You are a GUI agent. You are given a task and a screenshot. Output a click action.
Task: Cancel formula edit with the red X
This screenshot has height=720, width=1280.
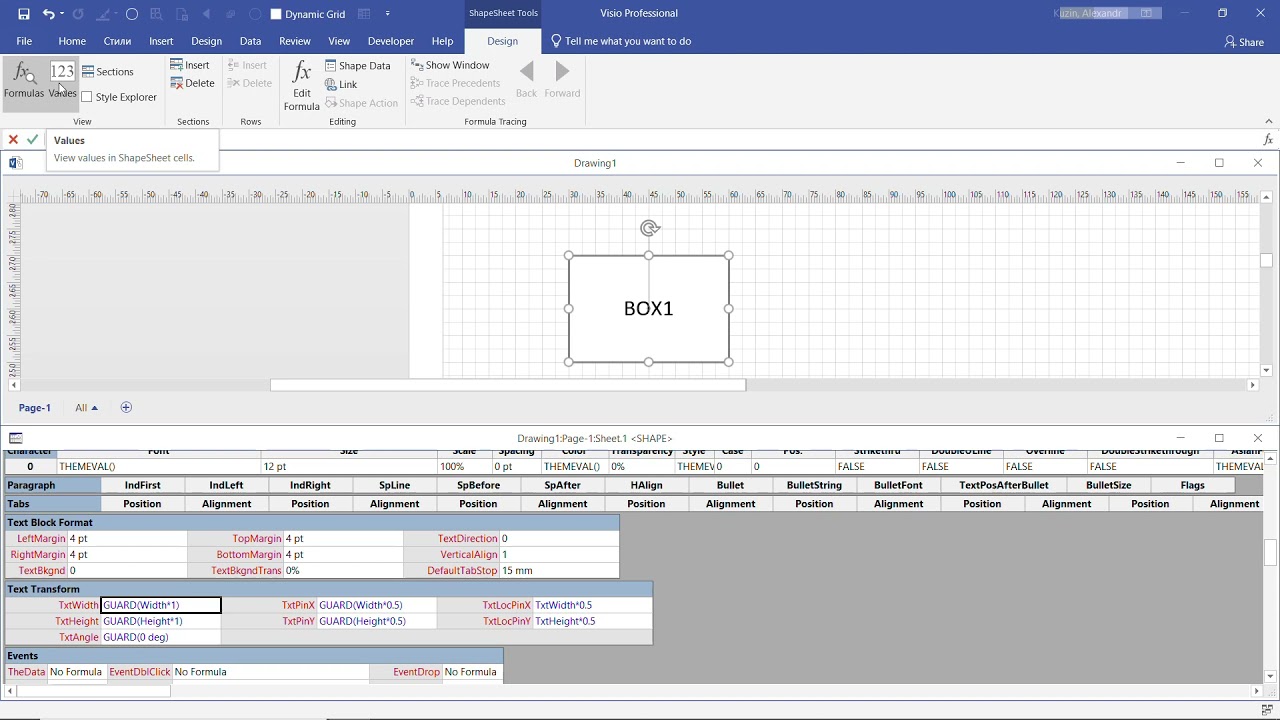(13, 140)
